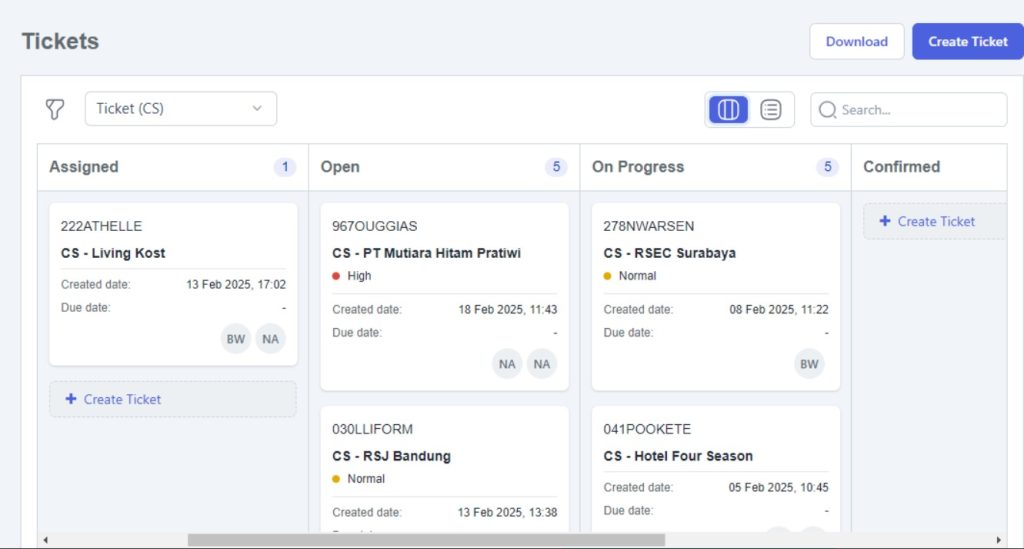Click BW avatar on Living Kost ticket

236,339
